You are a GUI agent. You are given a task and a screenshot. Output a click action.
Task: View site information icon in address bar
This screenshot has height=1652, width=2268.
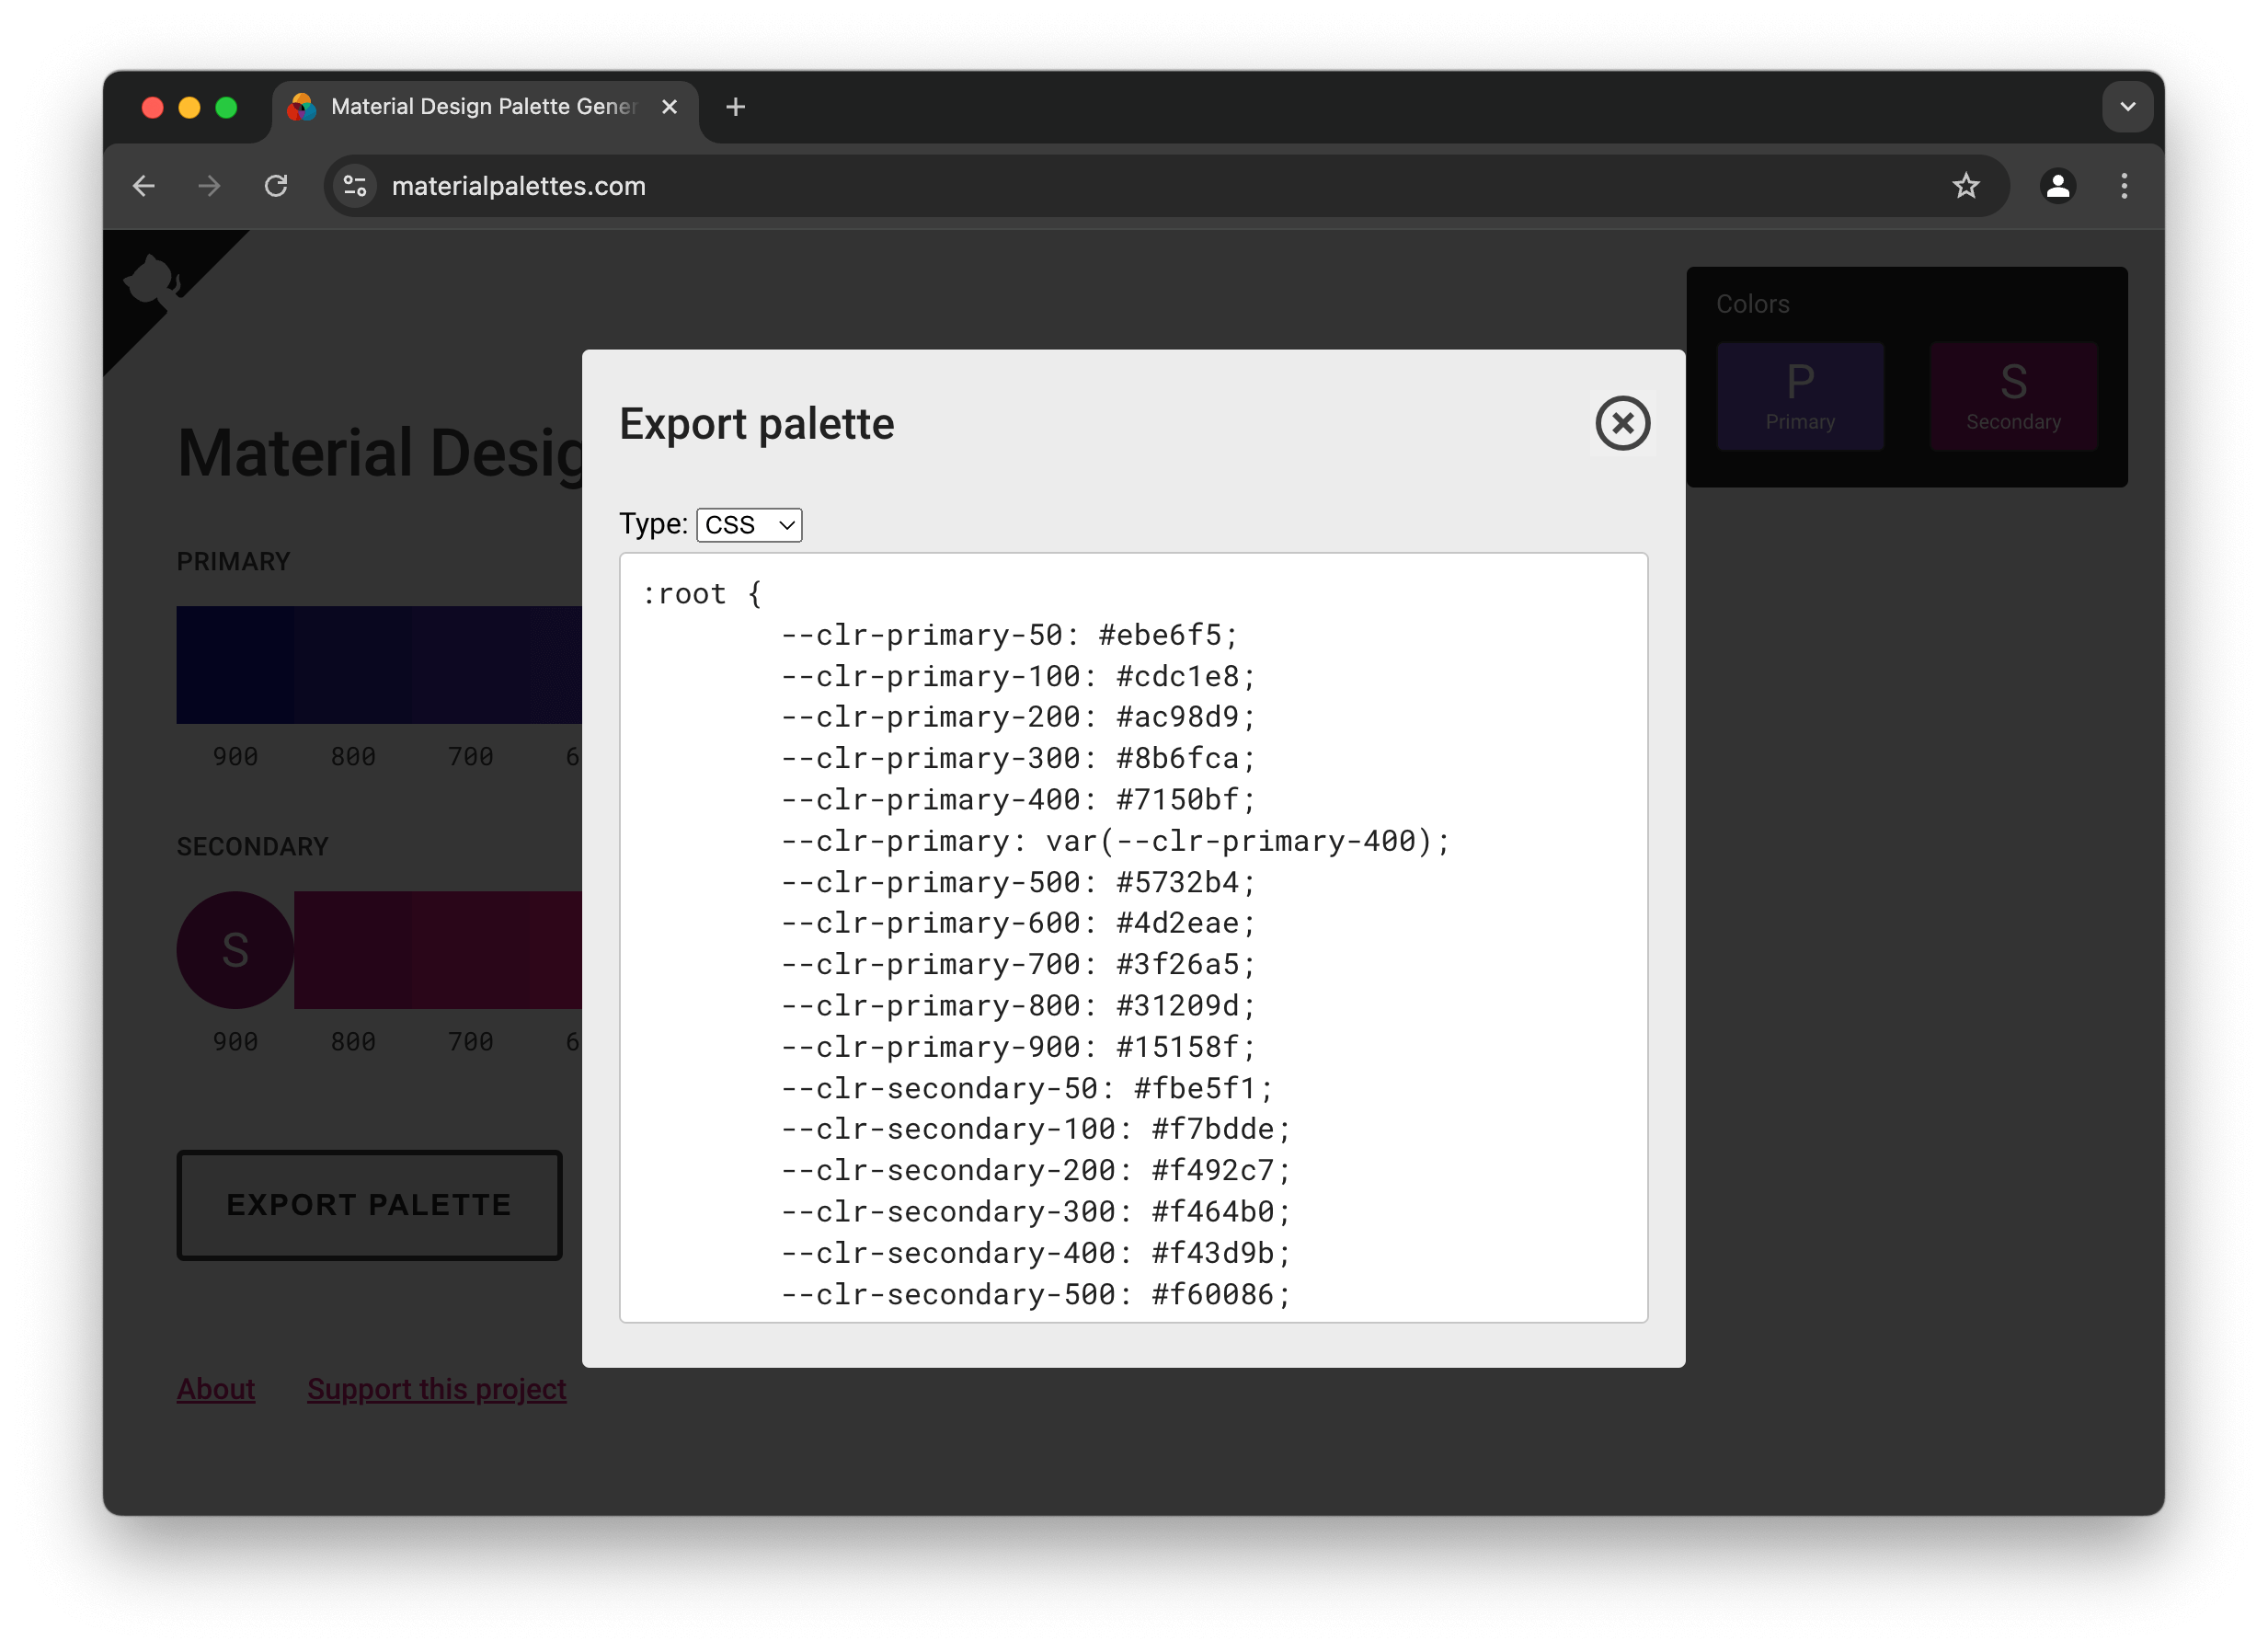point(355,186)
